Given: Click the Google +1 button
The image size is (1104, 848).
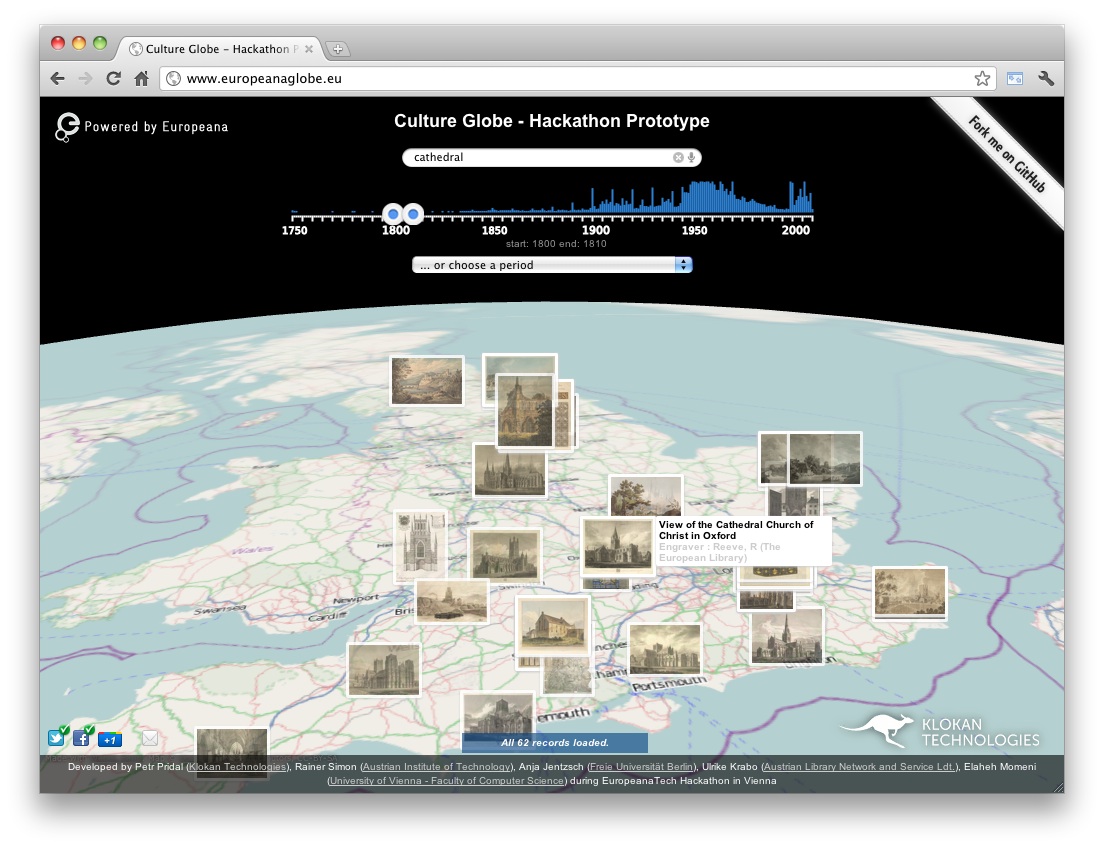Looking at the screenshot, I should (x=110, y=740).
